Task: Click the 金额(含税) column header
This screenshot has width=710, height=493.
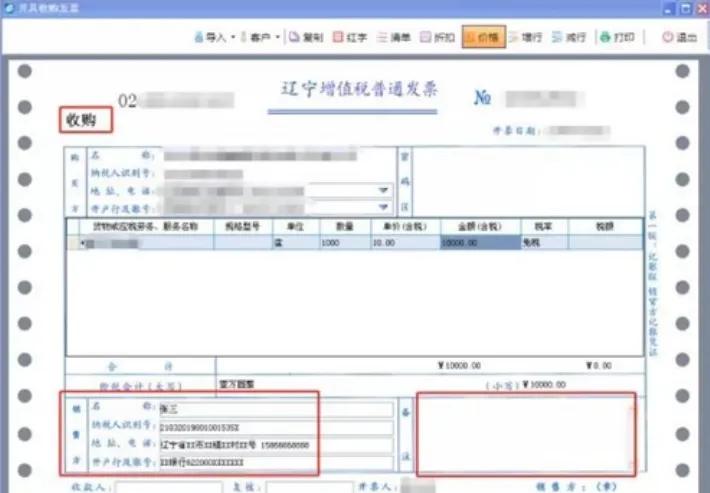Action: coord(480,226)
